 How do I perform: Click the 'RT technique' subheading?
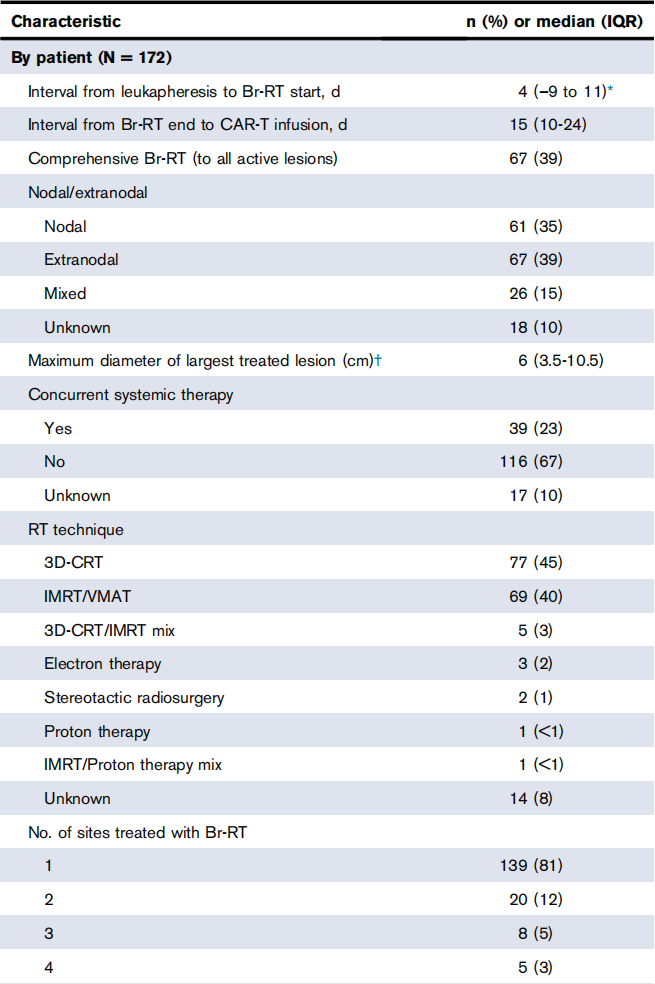[76, 529]
